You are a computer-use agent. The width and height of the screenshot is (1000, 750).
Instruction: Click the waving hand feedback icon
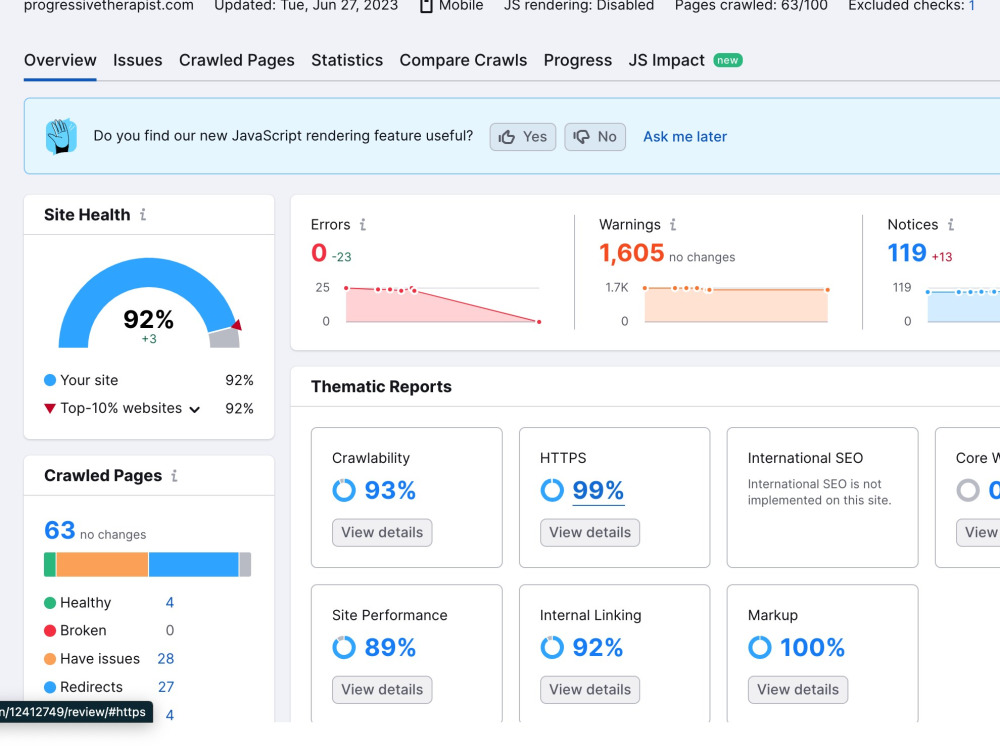pos(61,136)
